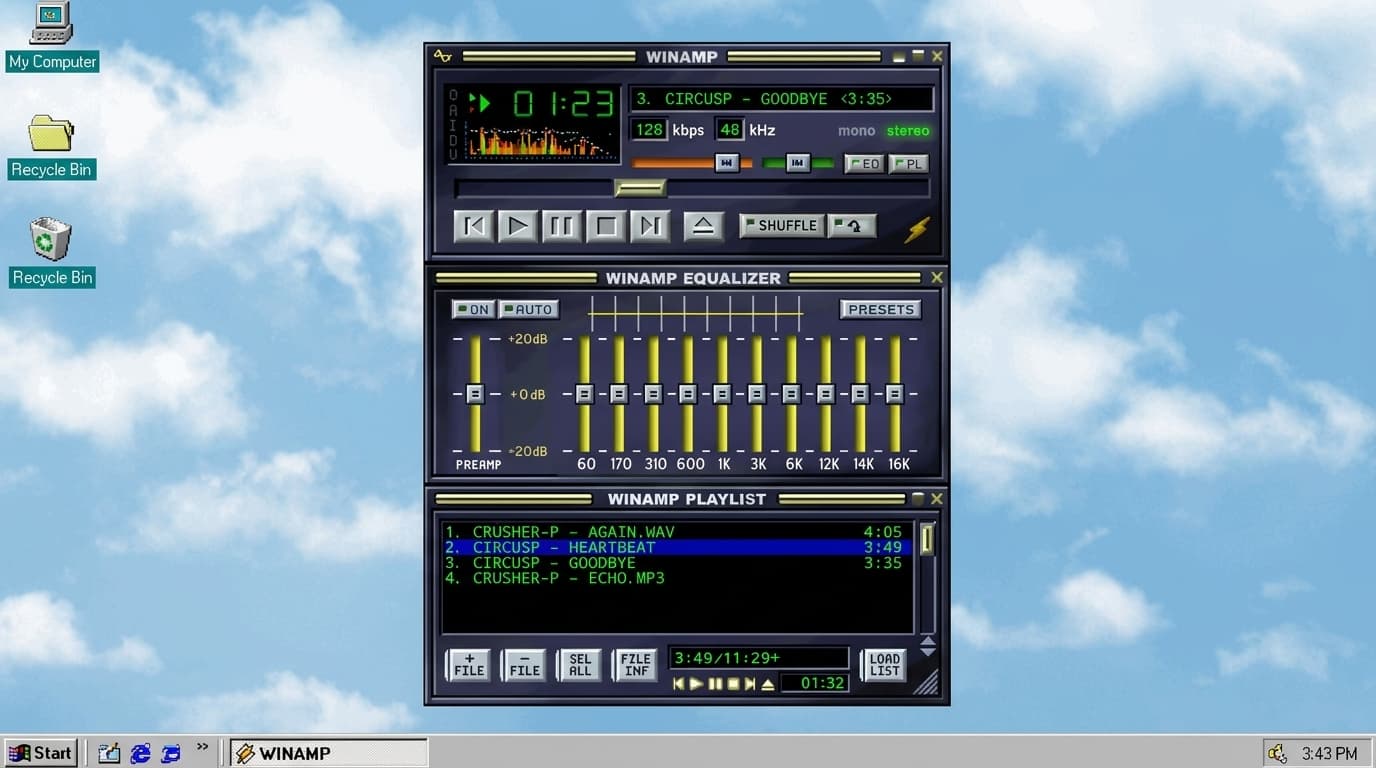This screenshot has height=768, width=1376.
Task: Click the 170 Hz equalizer band slider
Action: click(x=619, y=394)
